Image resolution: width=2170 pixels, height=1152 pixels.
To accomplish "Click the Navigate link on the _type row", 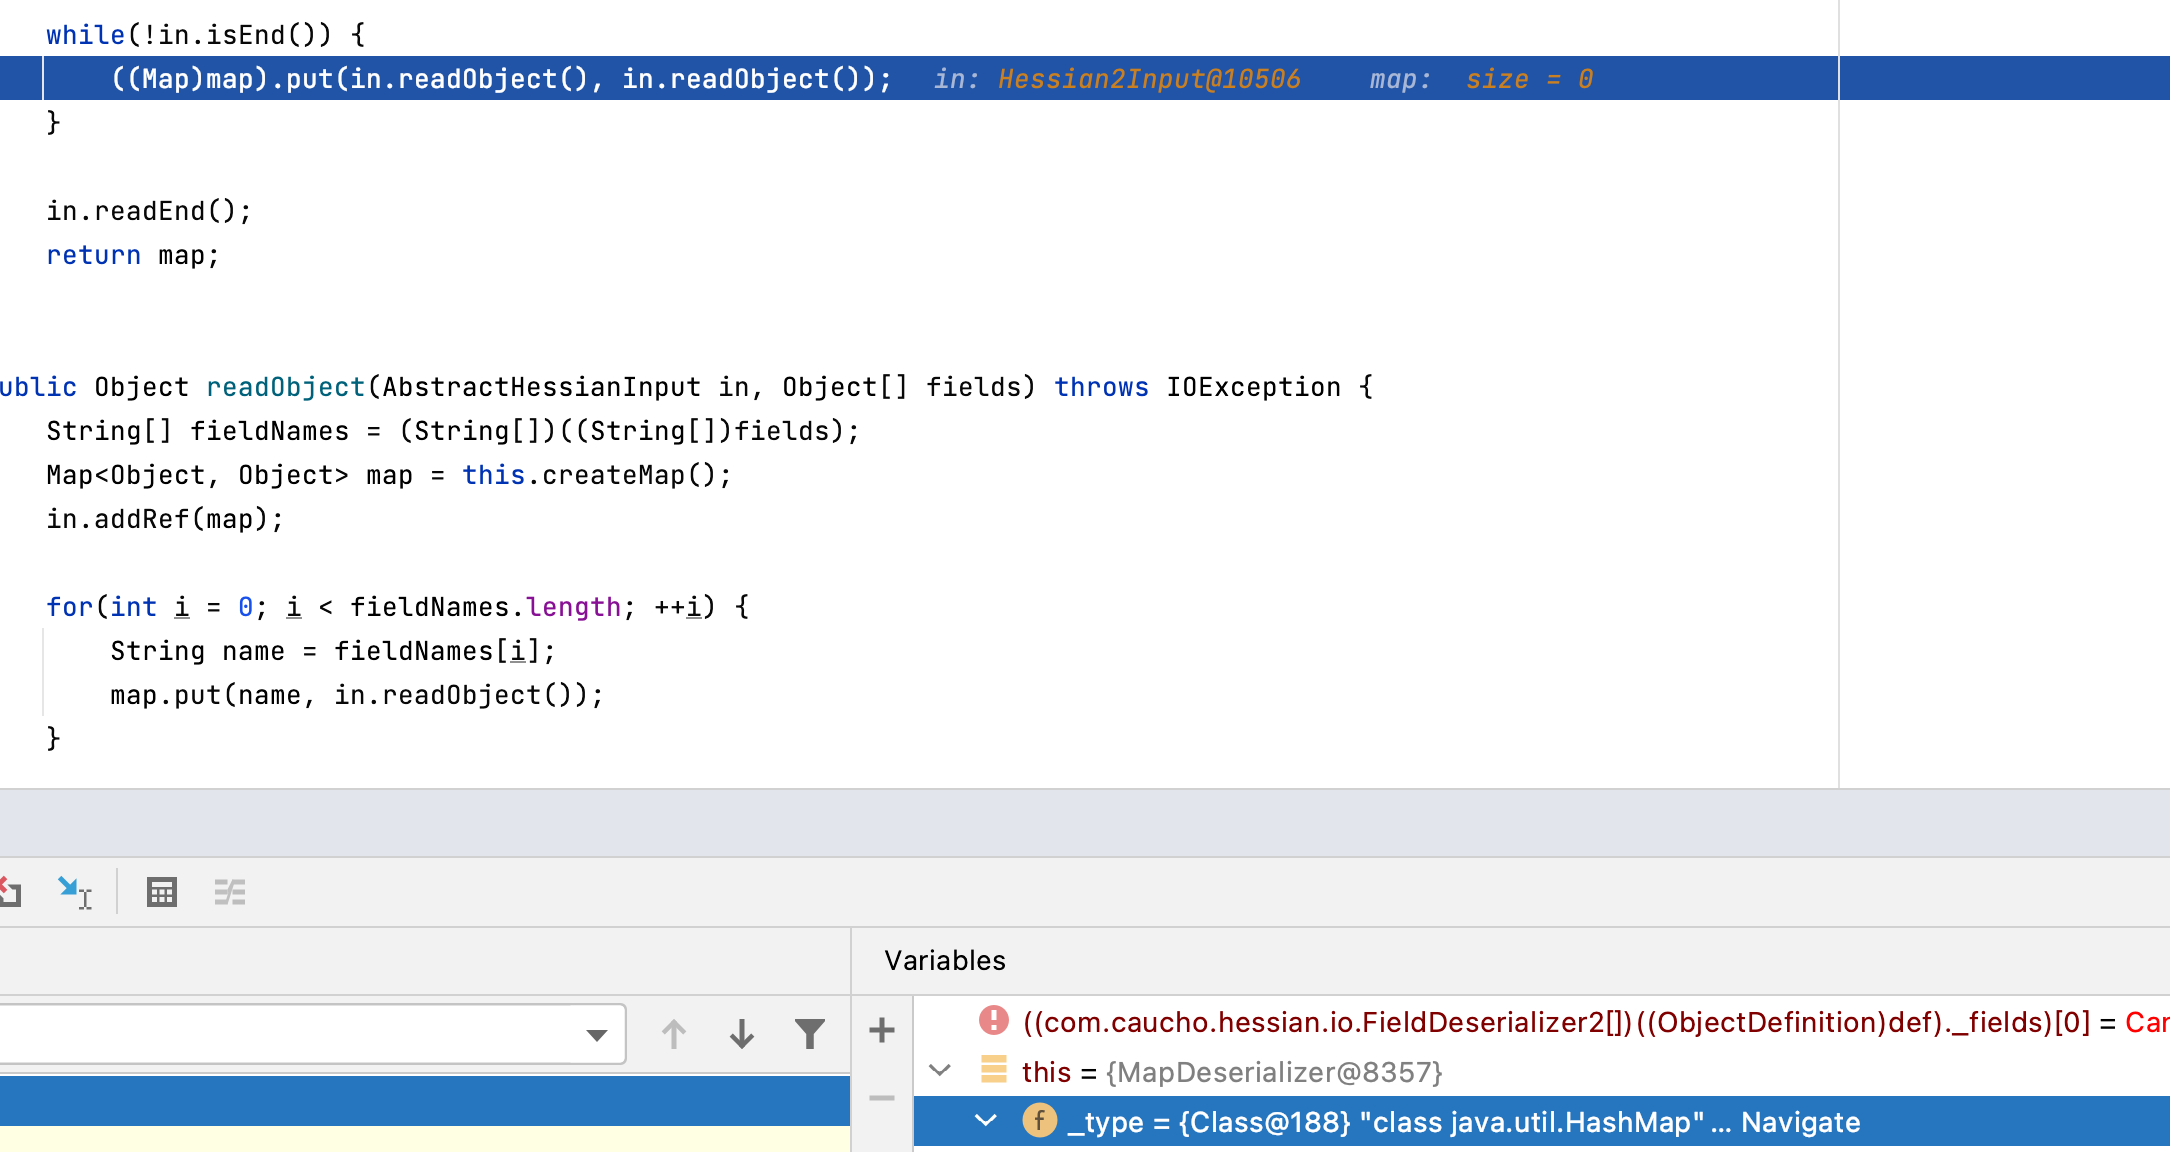I will pyautogui.click(x=1800, y=1122).
